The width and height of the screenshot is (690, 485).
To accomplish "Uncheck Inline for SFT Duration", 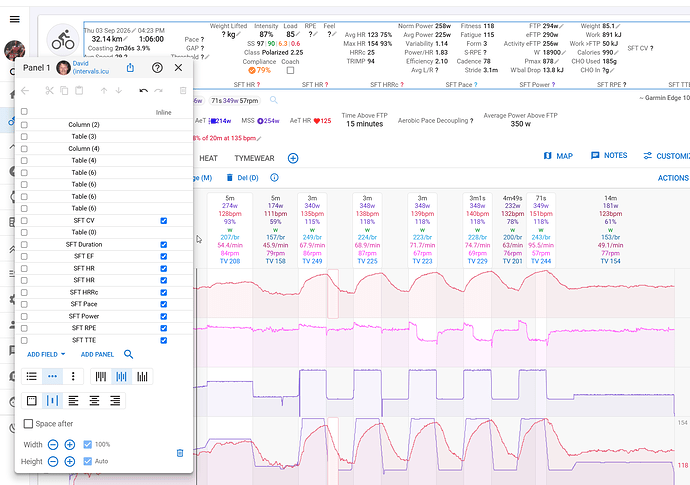I will pyautogui.click(x=164, y=245).
